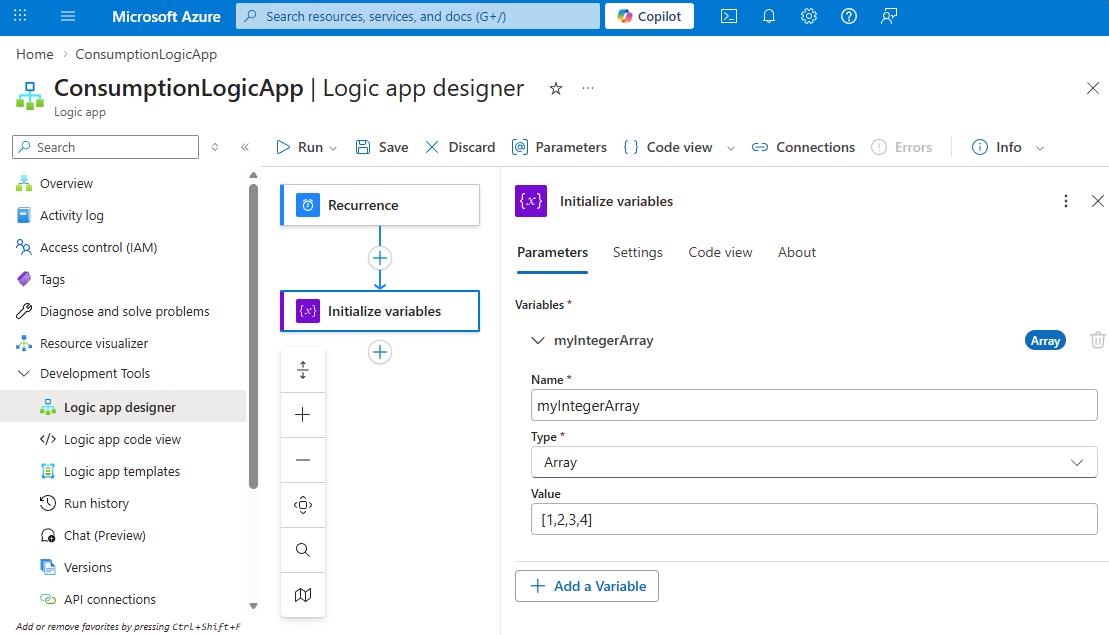The image size is (1109, 635).
Task: Switch to the About tab
Action: (x=796, y=252)
